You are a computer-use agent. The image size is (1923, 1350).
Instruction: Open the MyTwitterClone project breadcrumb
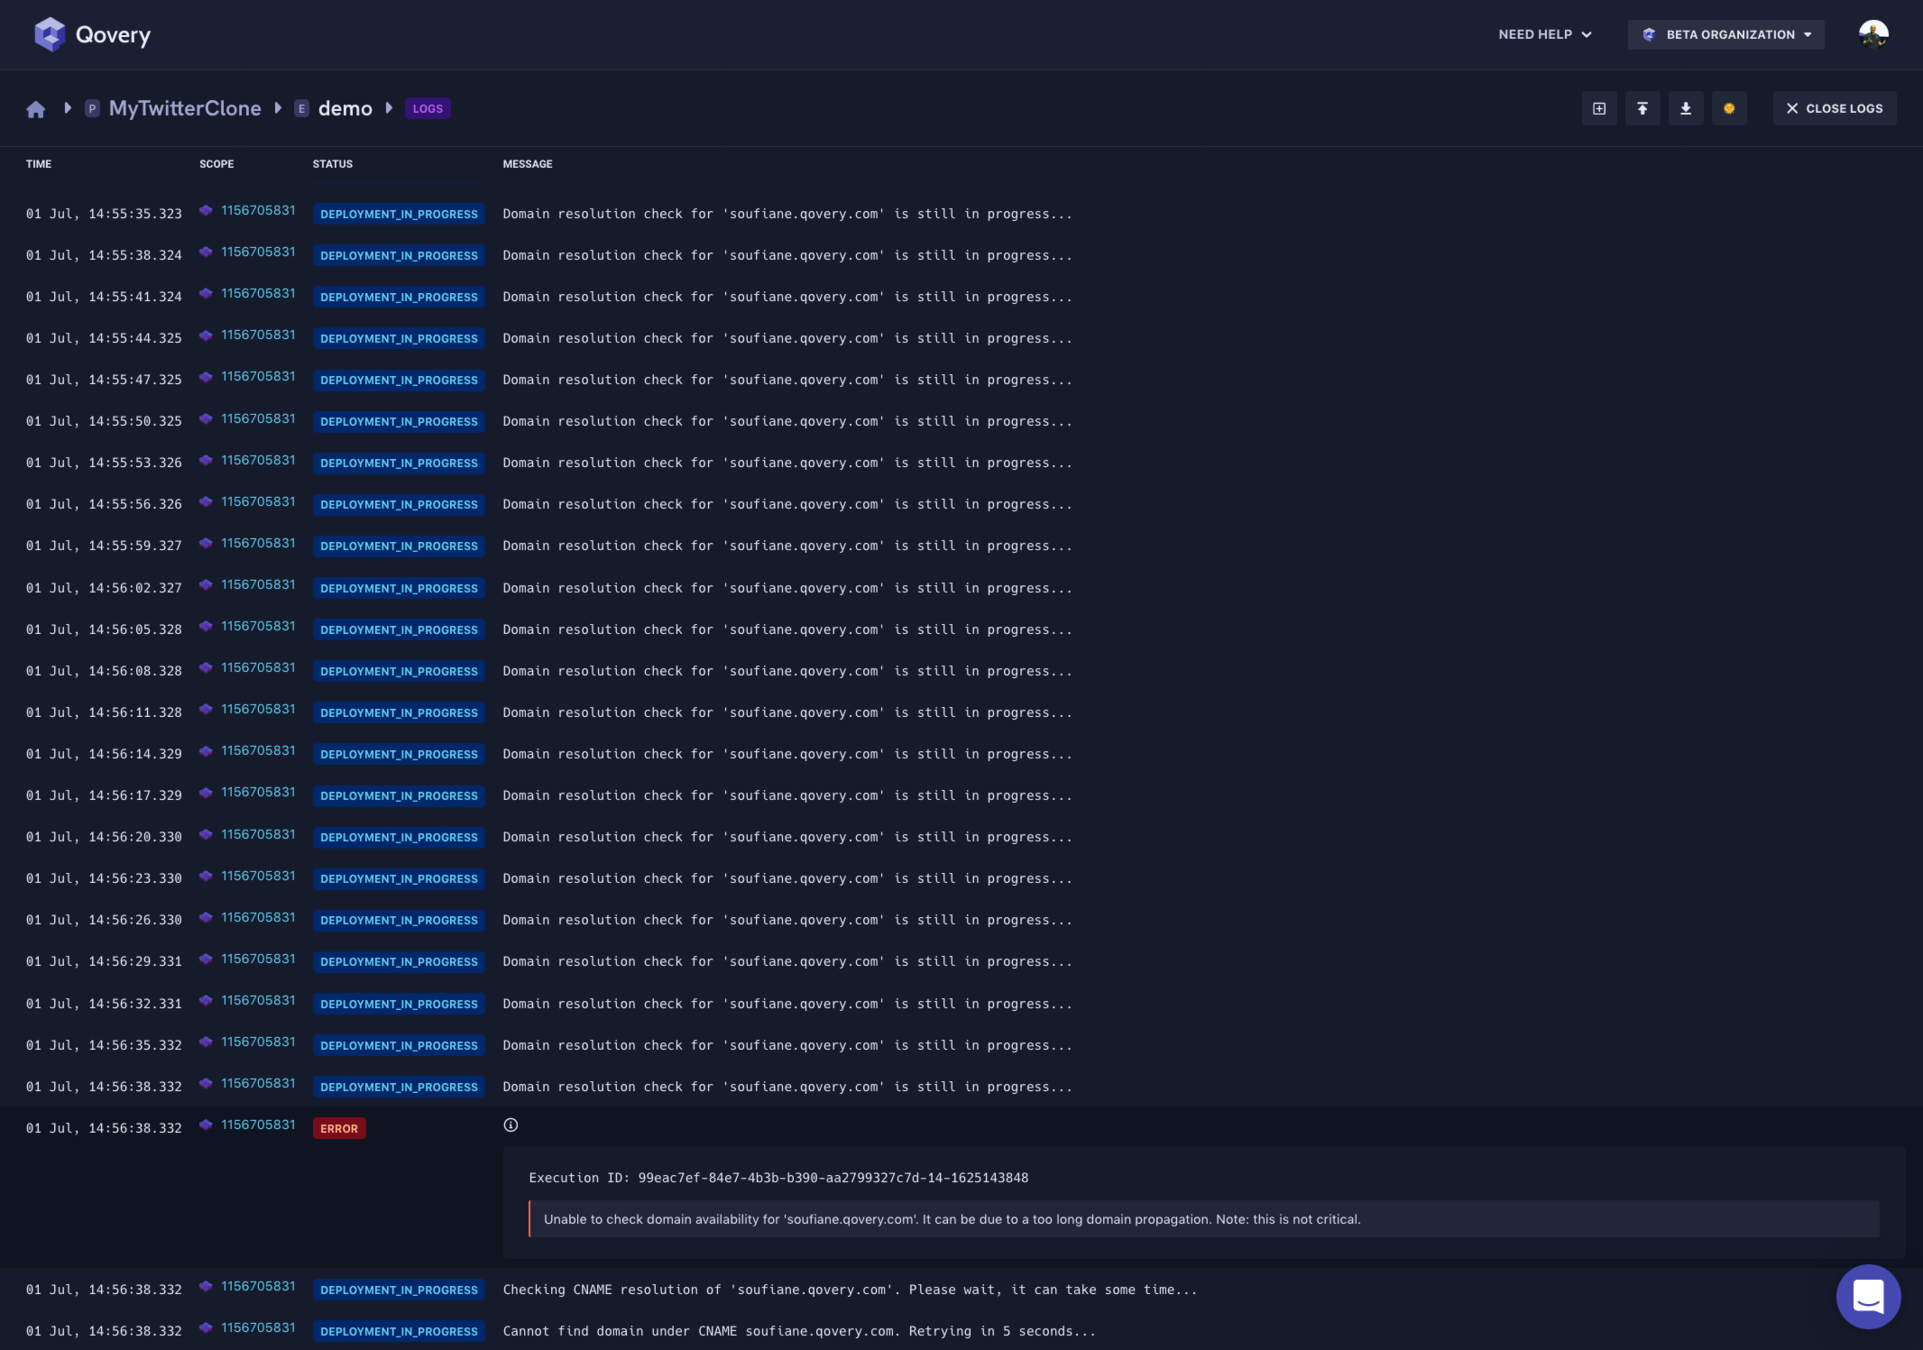tap(184, 108)
